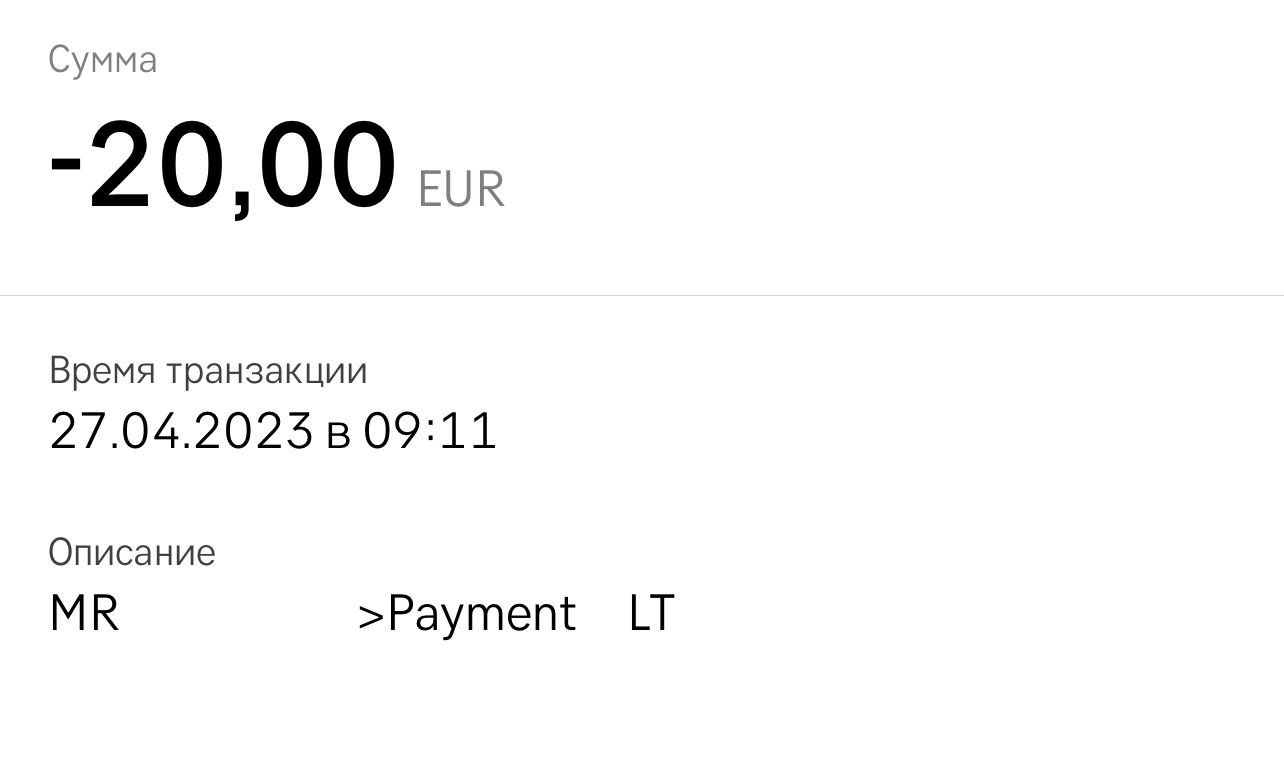Click the "LT" country code
This screenshot has width=1284, height=765.
(x=652, y=614)
